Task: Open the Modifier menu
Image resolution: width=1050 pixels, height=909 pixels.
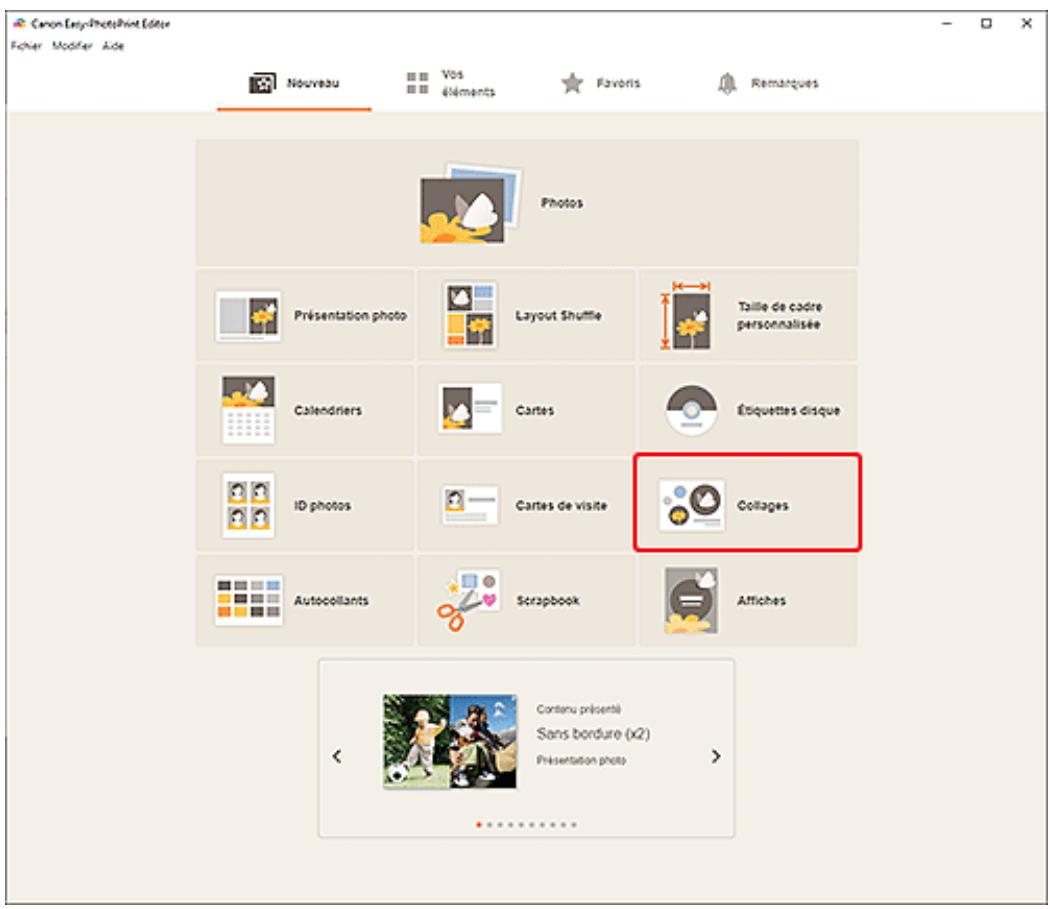Action: (72, 46)
